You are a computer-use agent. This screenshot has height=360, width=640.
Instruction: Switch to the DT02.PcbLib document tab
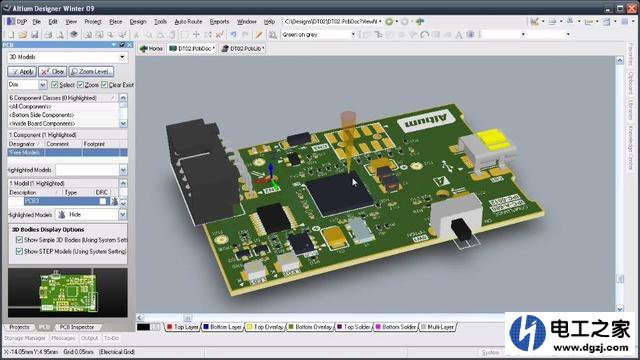[x=243, y=49]
